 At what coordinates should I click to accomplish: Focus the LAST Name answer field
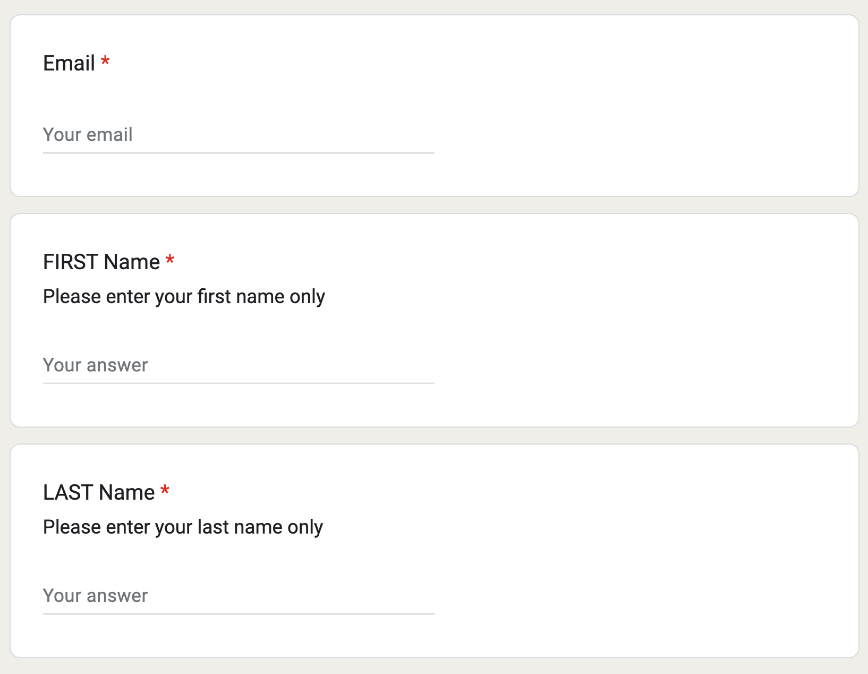click(x=238, y=595)
